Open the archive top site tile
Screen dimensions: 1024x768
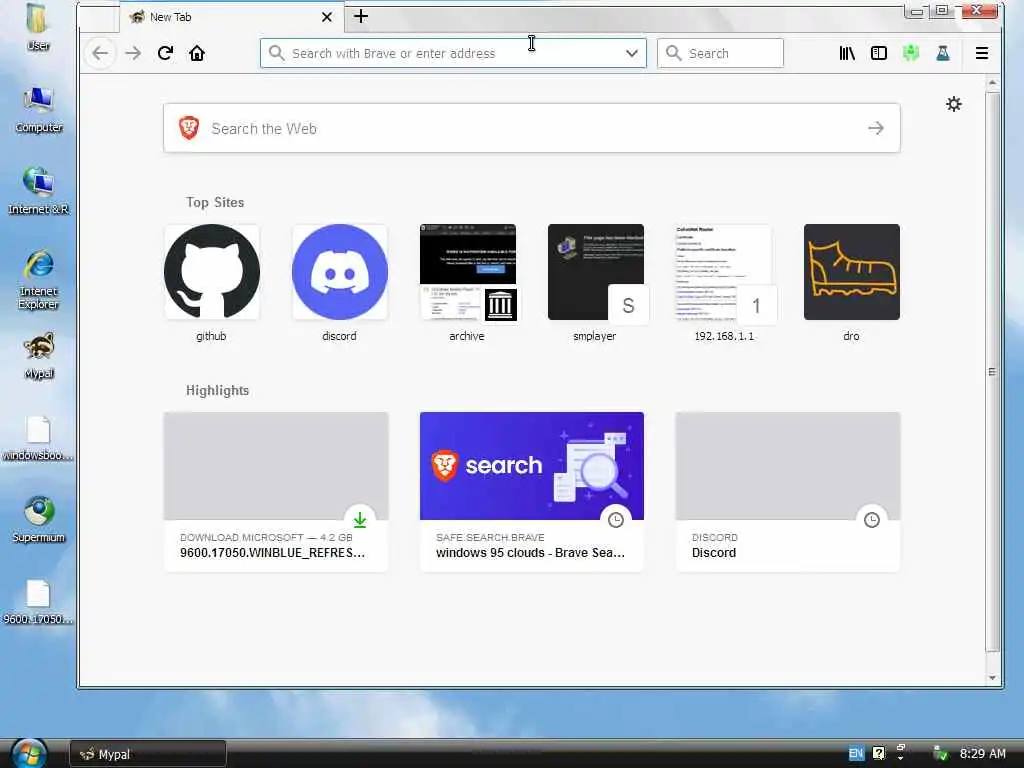point(468,283)
